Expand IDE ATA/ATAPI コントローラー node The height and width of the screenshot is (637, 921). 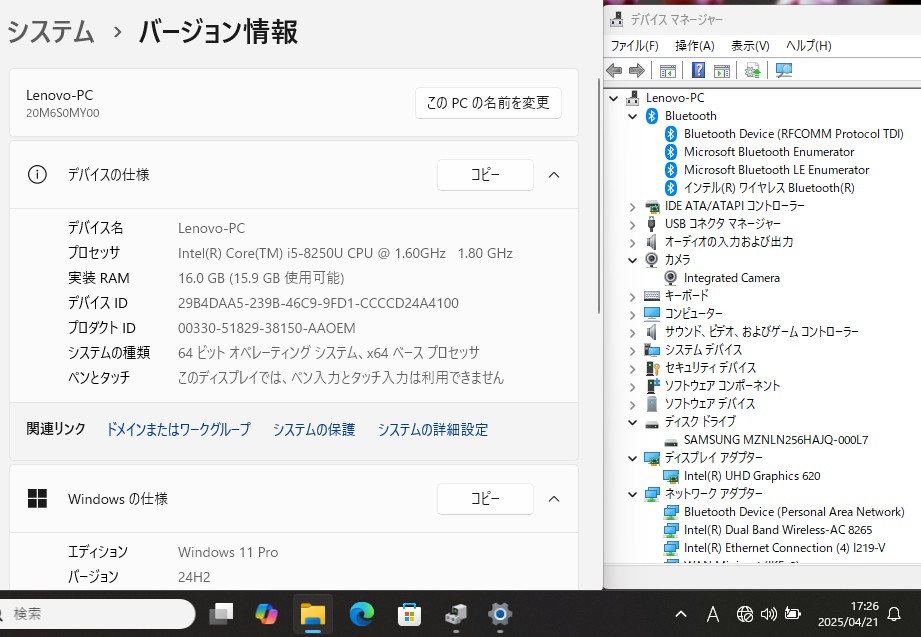[x=633, y=206]
